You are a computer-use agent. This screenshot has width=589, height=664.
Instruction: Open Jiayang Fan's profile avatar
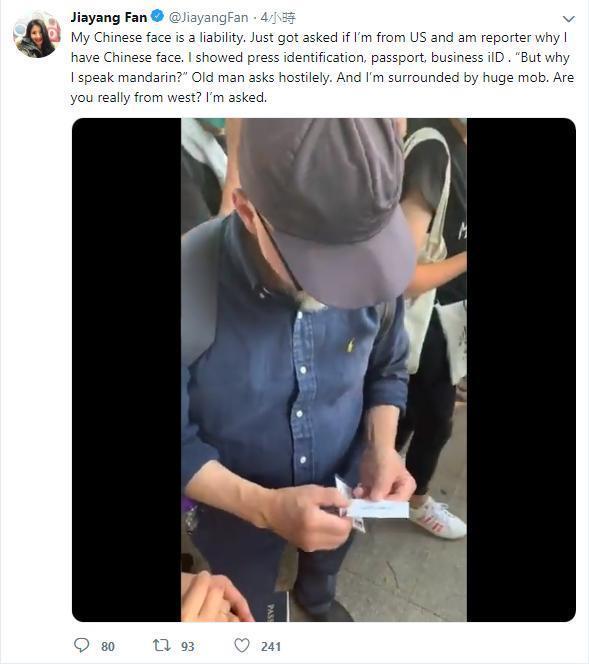coord(37,35)
